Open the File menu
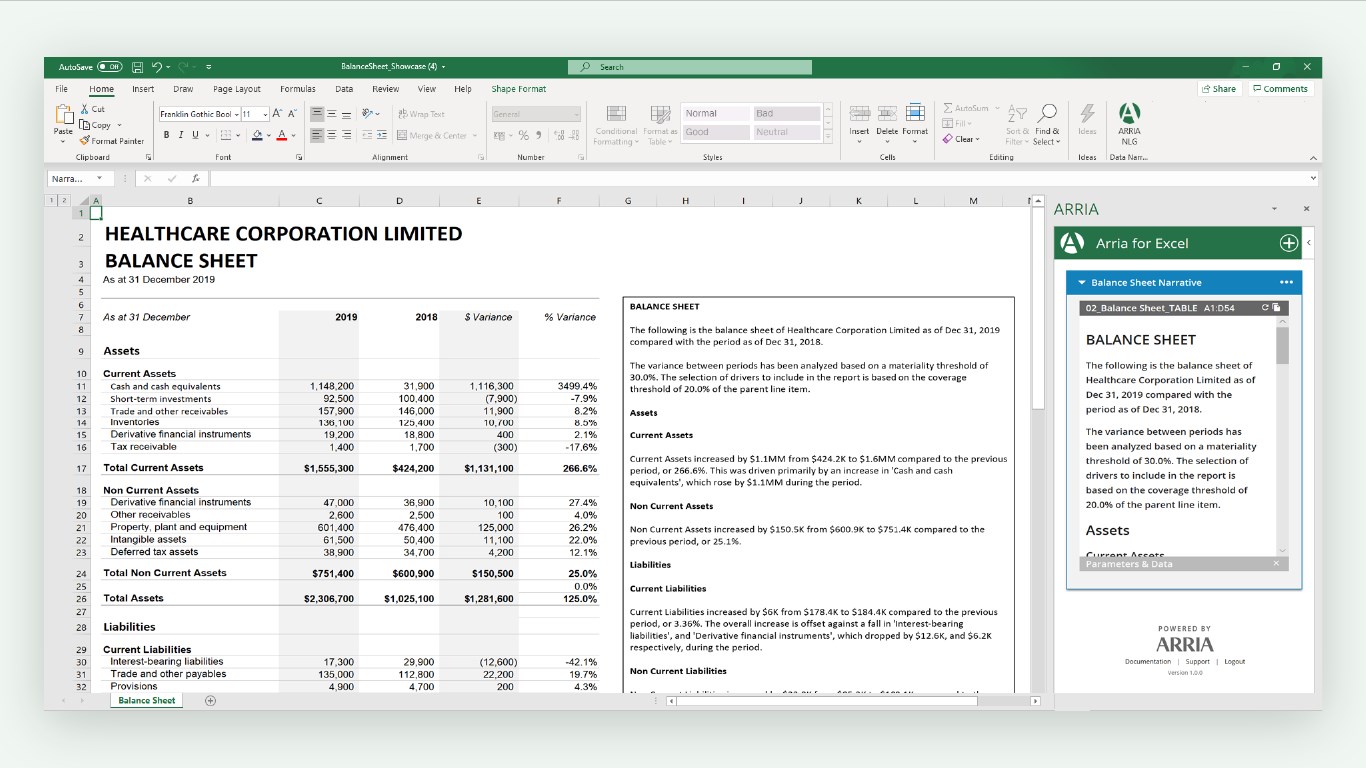Screen dimensions: 1366x768 point(62,89)
